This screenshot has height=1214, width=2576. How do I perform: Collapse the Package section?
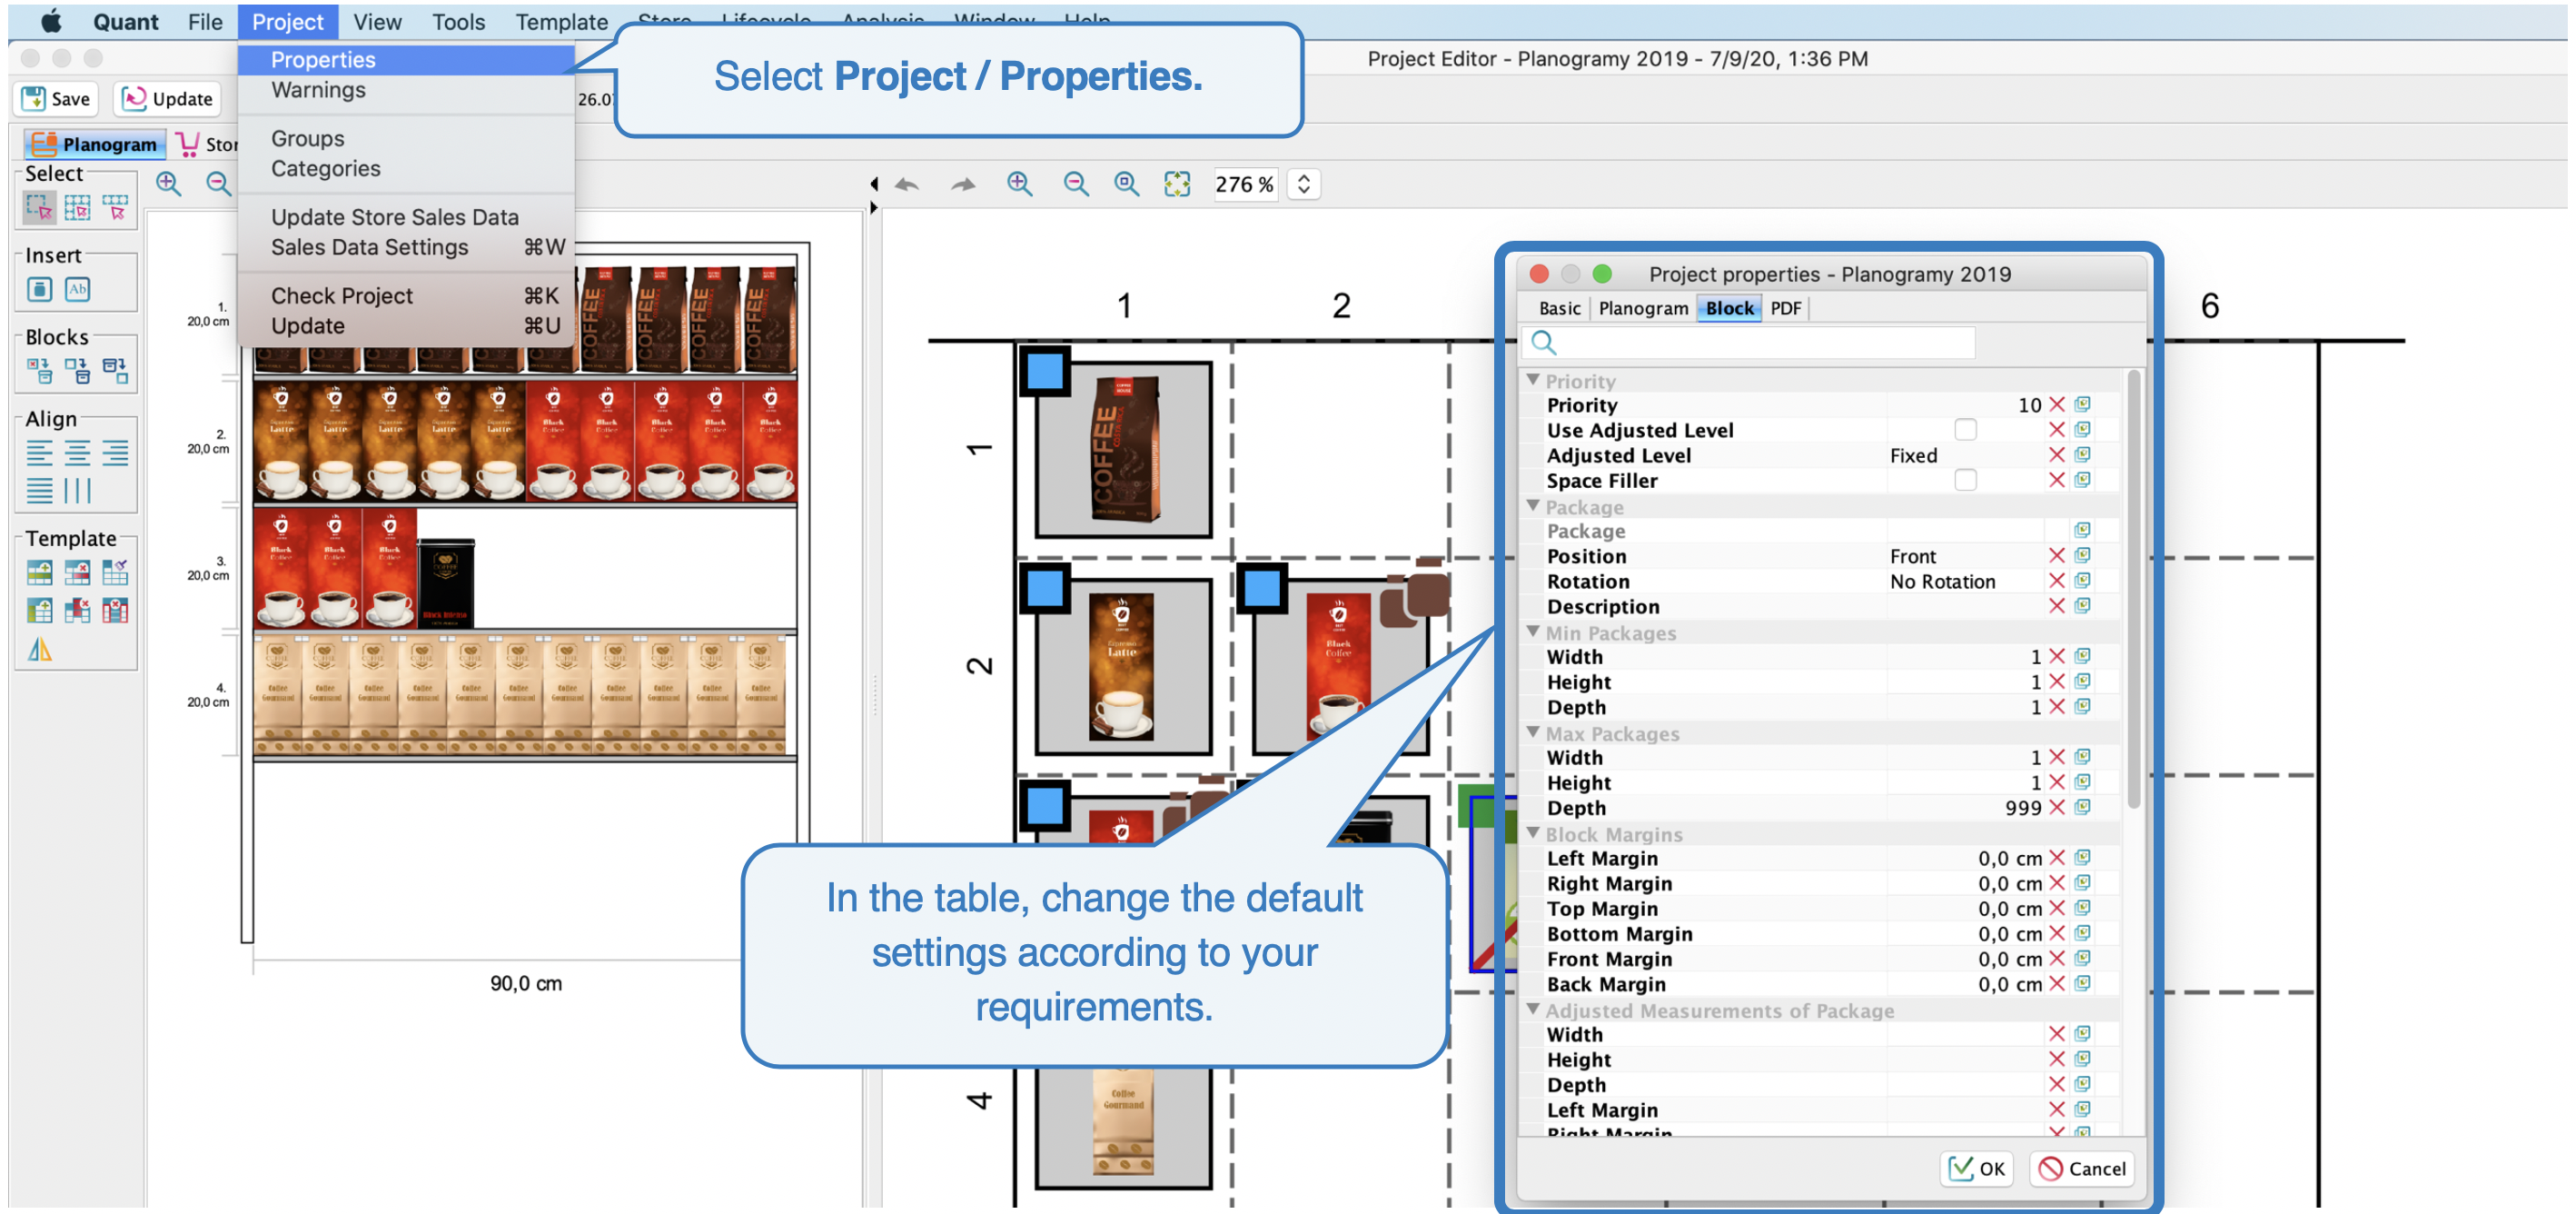point(1533,506)
